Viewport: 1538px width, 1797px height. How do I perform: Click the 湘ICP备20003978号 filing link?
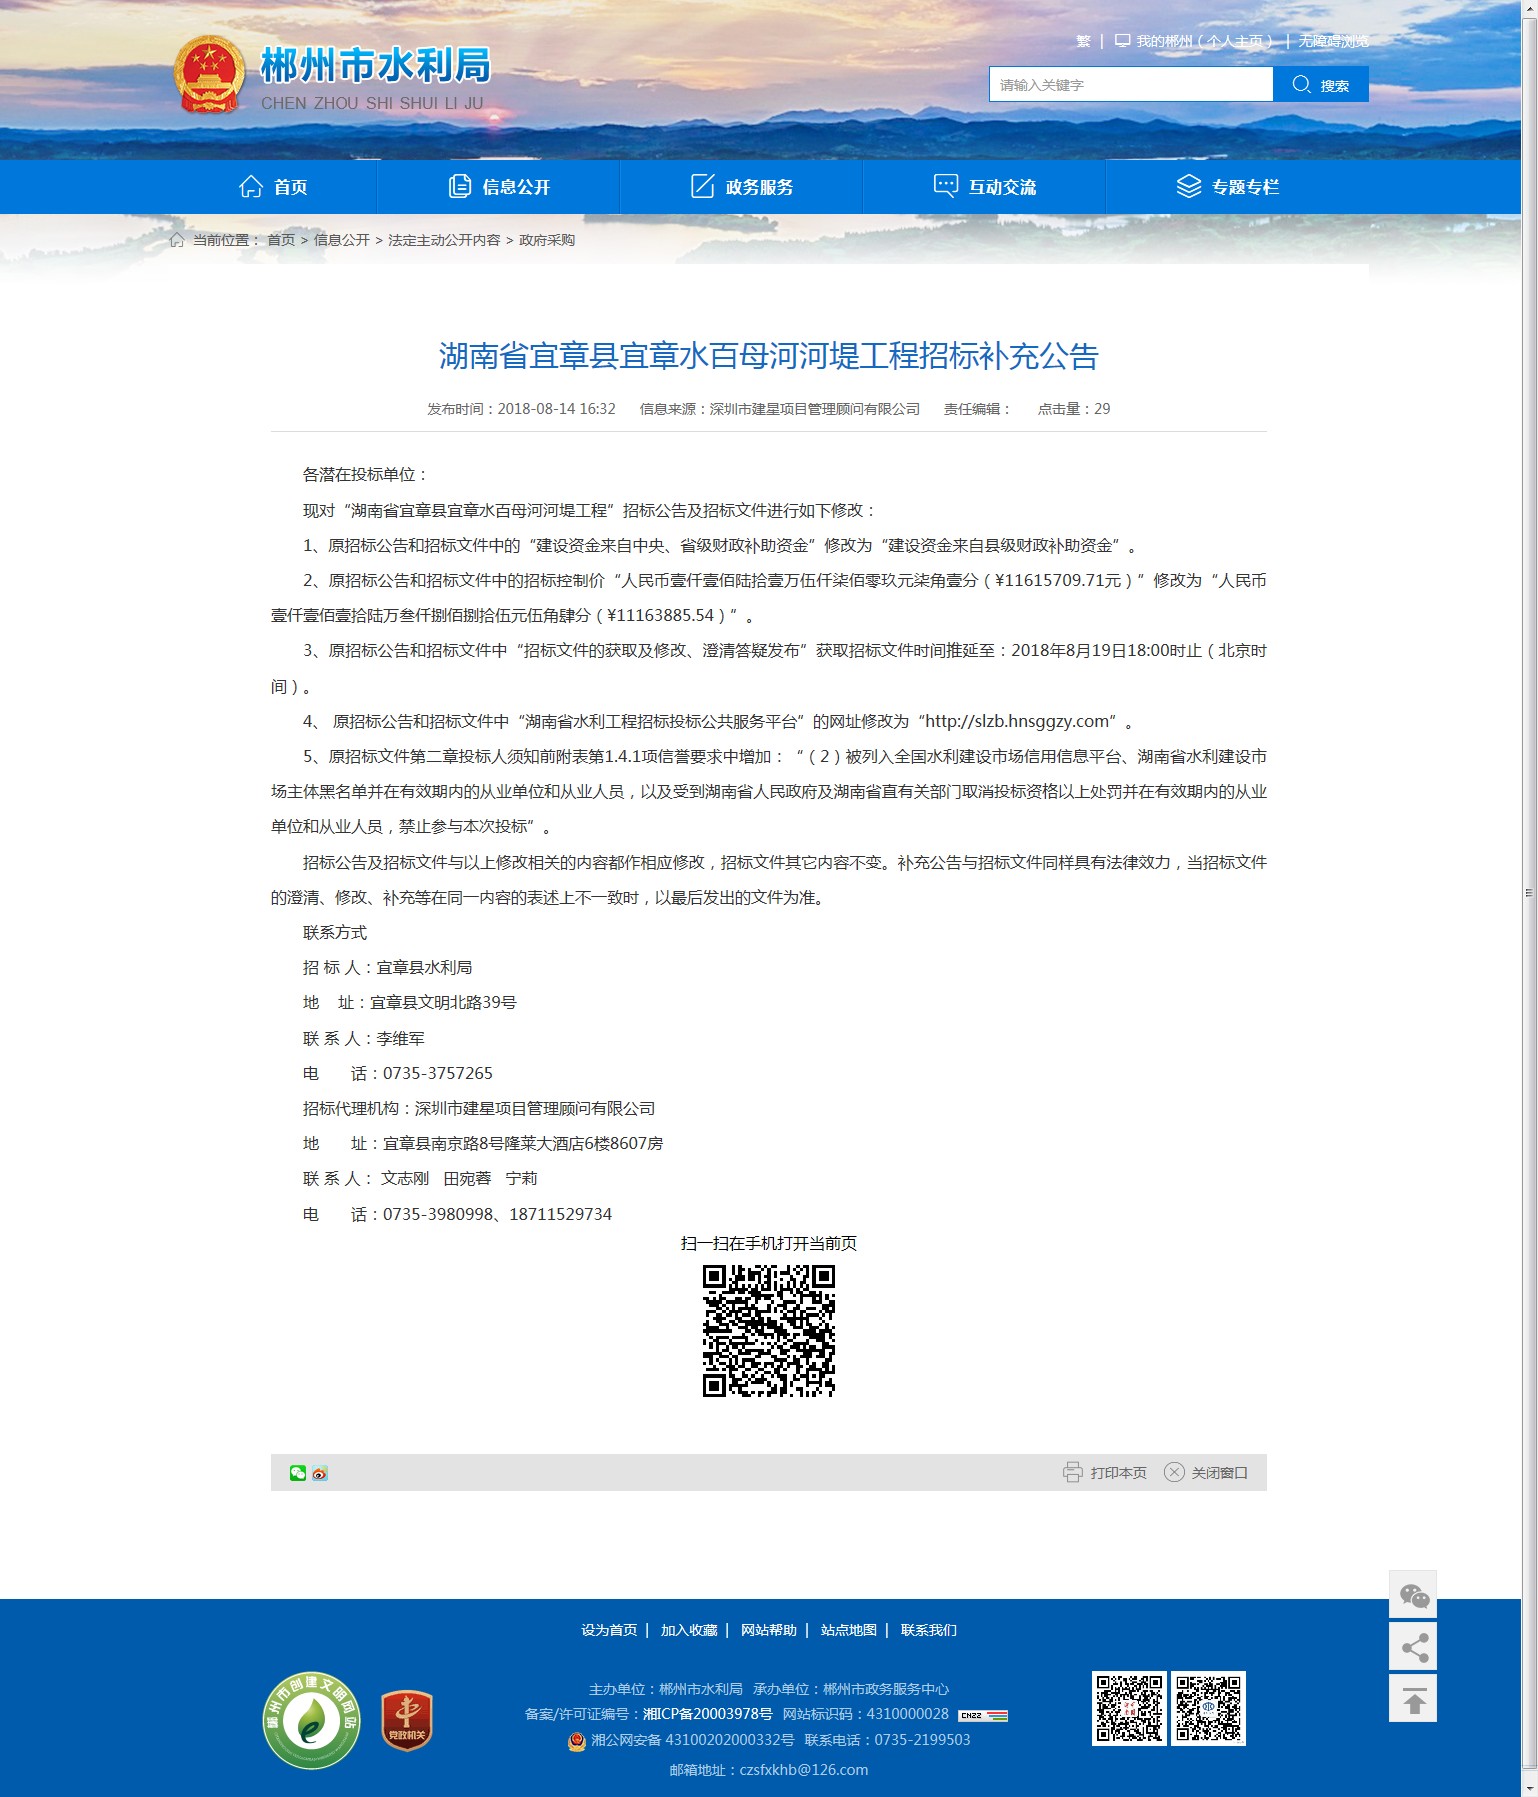[x=707, y=1714]
